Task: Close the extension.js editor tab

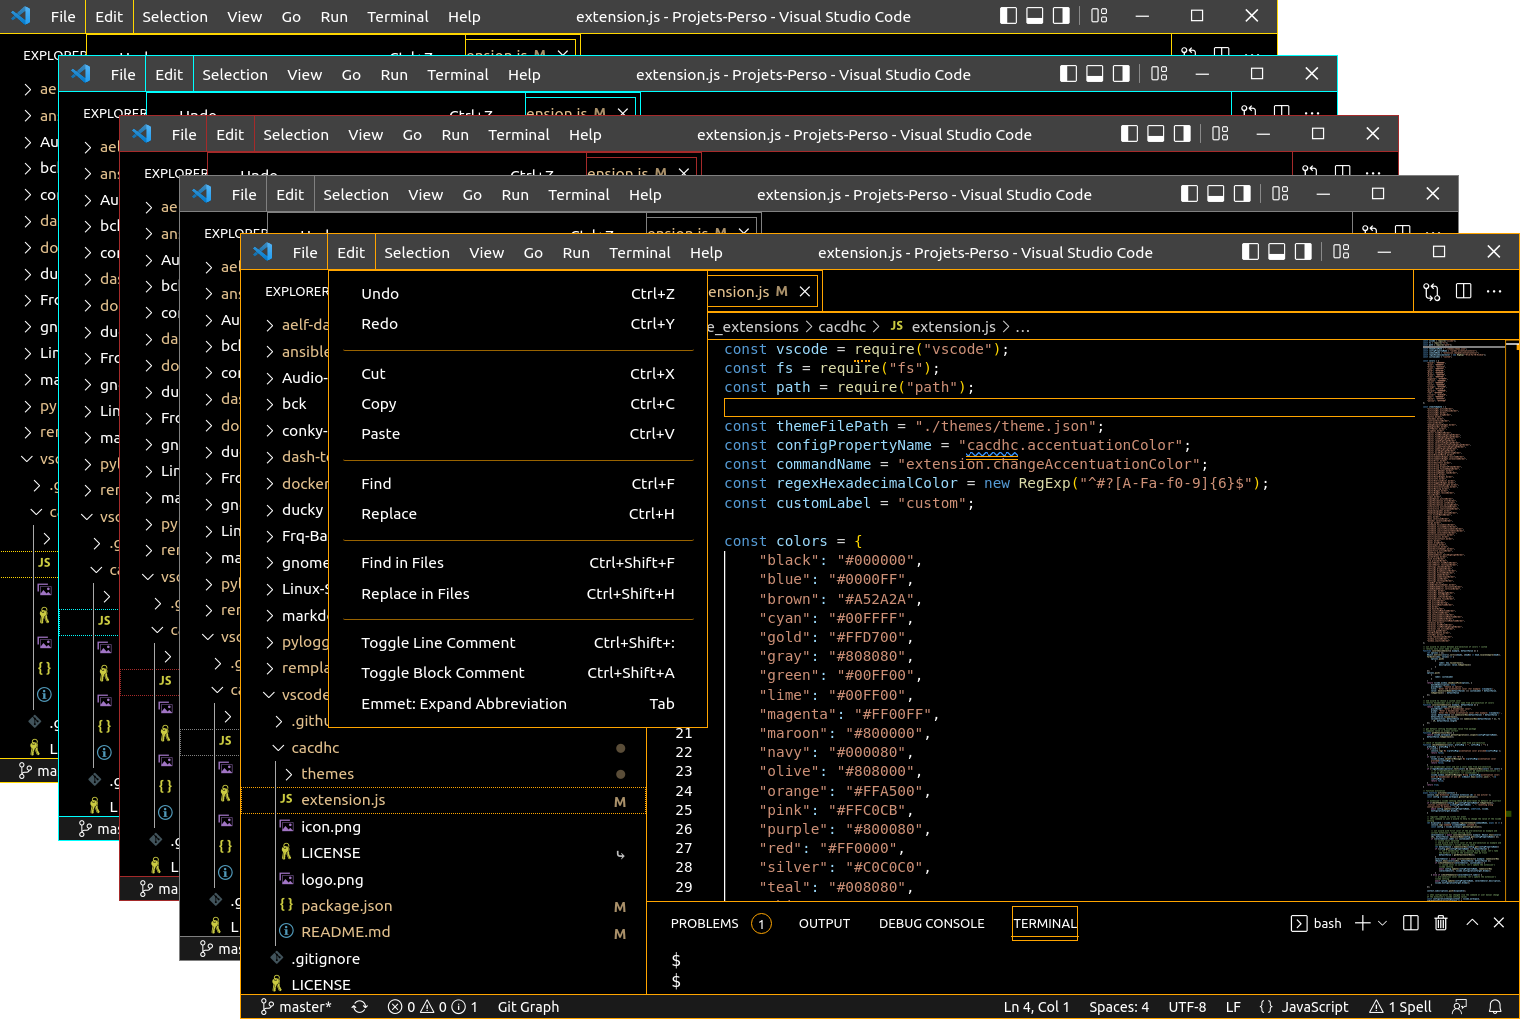Action: click(805, 291)
